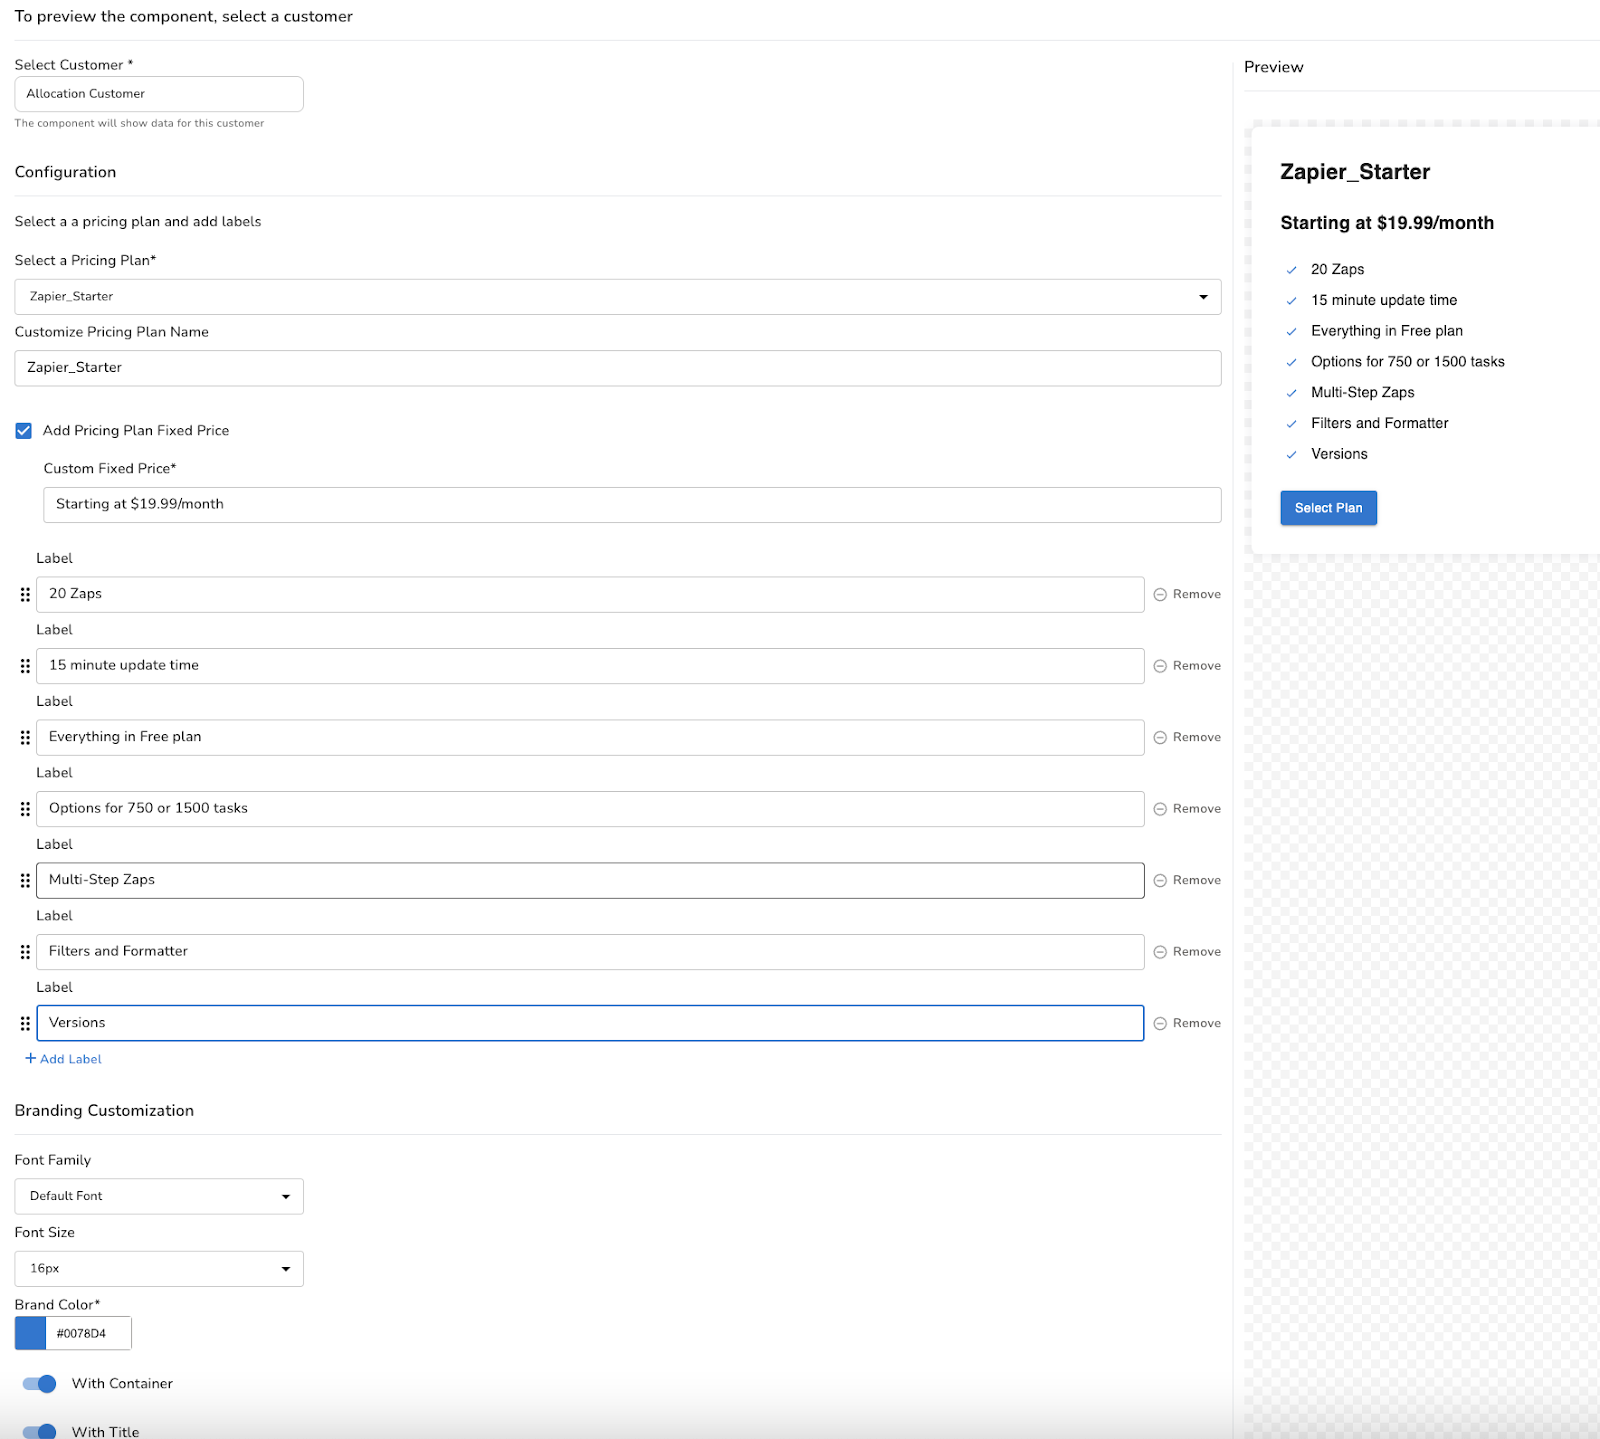Image resolution: width=1600 pixels, height=1439 pixels.
Task: Click the 20 Zaps label input
Action: click(590, 594)
